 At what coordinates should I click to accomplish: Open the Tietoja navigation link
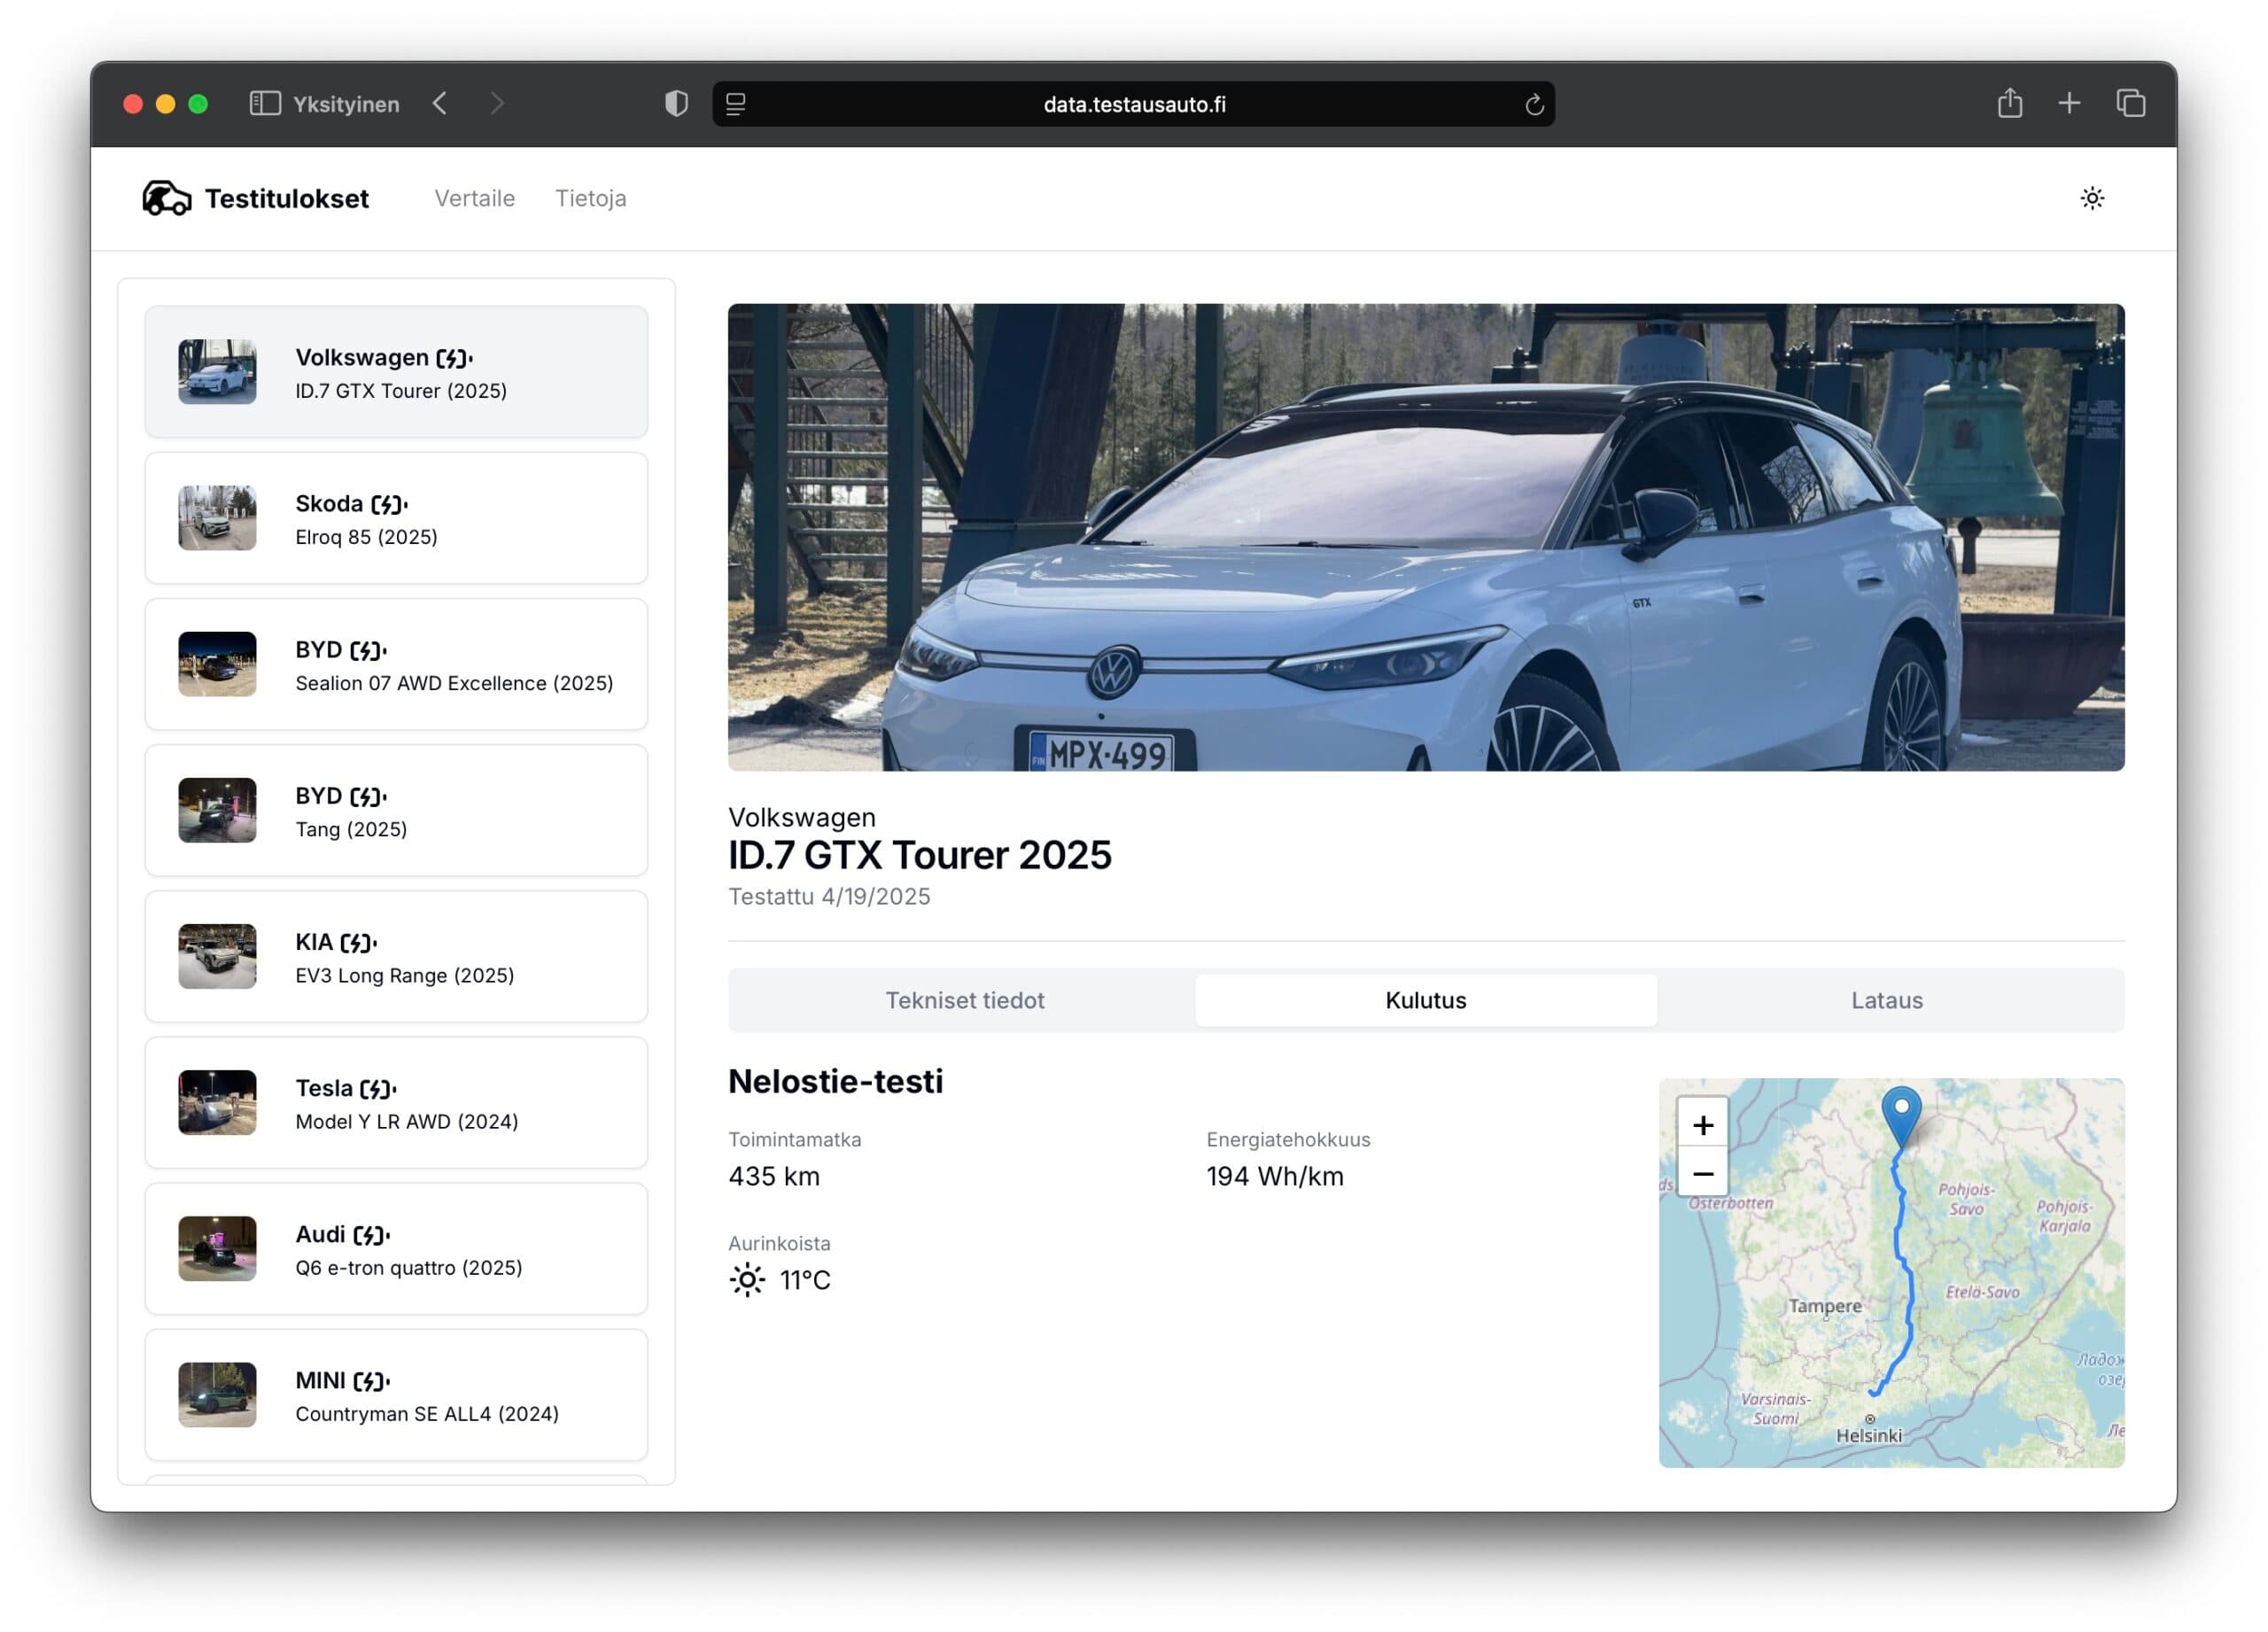(x=591, y=198)
